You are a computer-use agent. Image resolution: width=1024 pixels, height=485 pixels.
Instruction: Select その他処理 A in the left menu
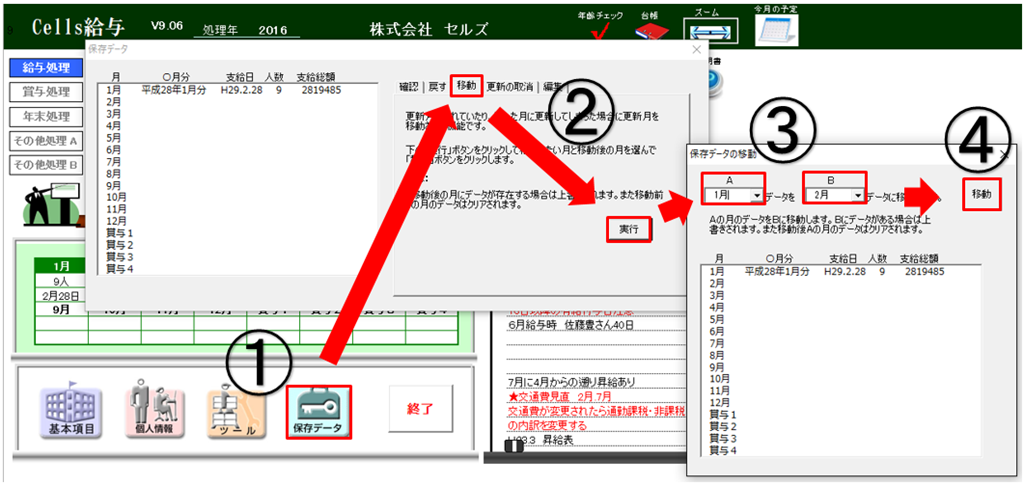[46, 140]
